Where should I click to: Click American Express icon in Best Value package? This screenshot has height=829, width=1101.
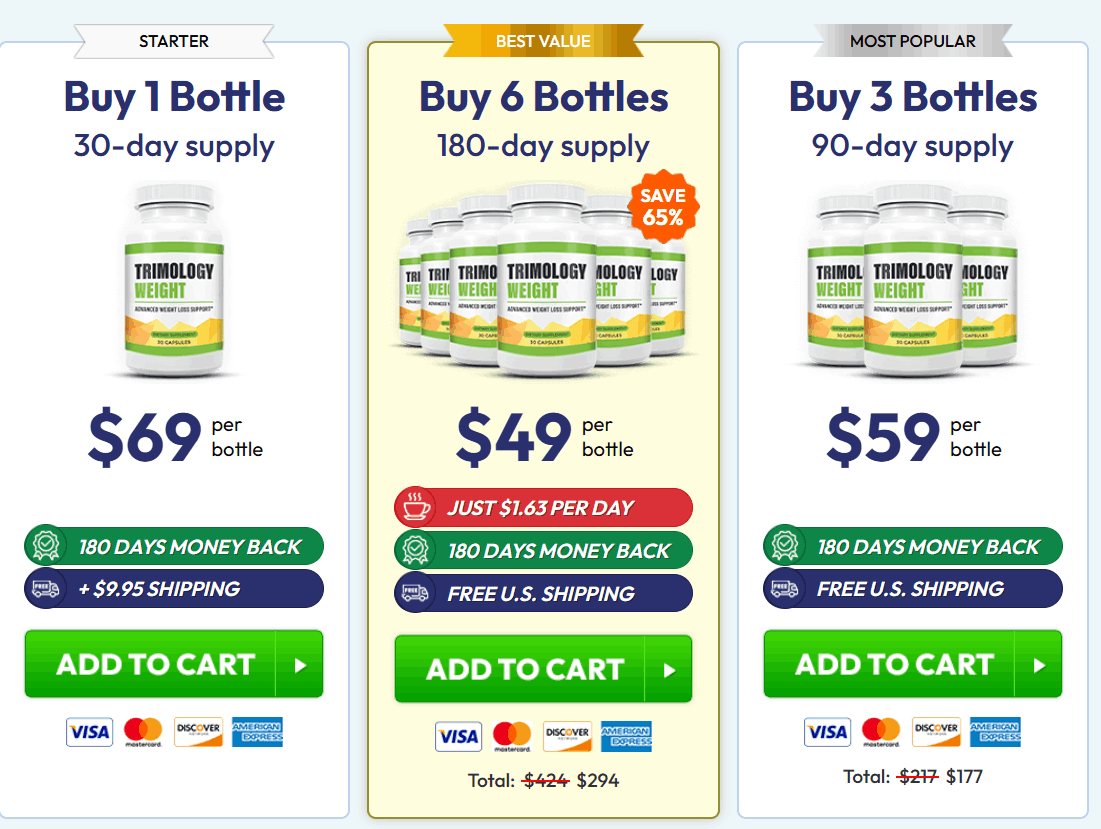coord(627,737)
